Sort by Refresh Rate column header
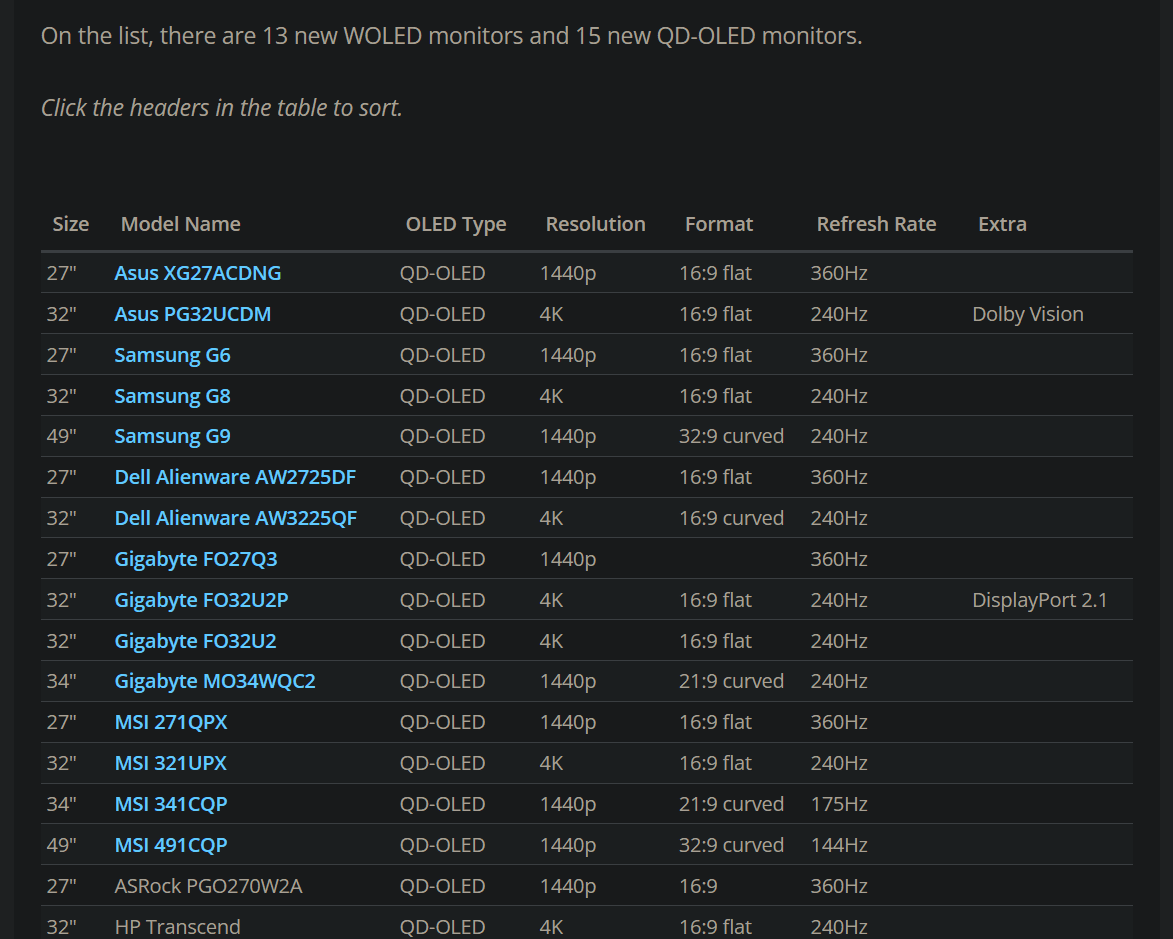Image resolution: width=1173 pixels, height=939 pixels. pyautogui.click(x=876, y=224)
